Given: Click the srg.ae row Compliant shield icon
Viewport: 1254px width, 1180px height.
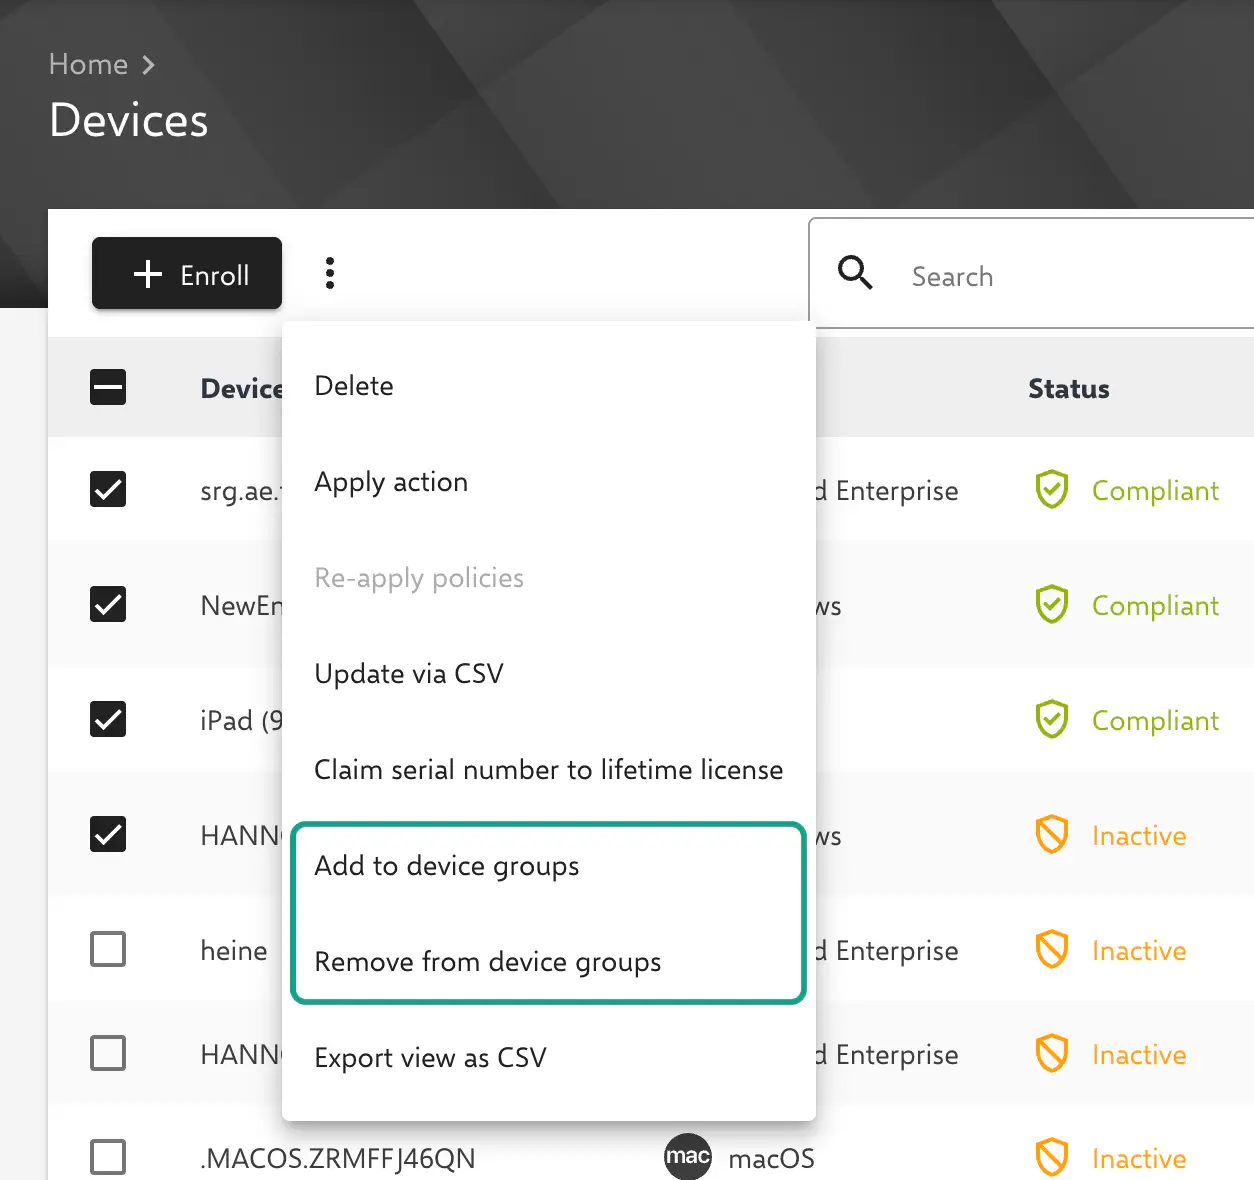Looking at the screenshot, I should (1052, 490).
